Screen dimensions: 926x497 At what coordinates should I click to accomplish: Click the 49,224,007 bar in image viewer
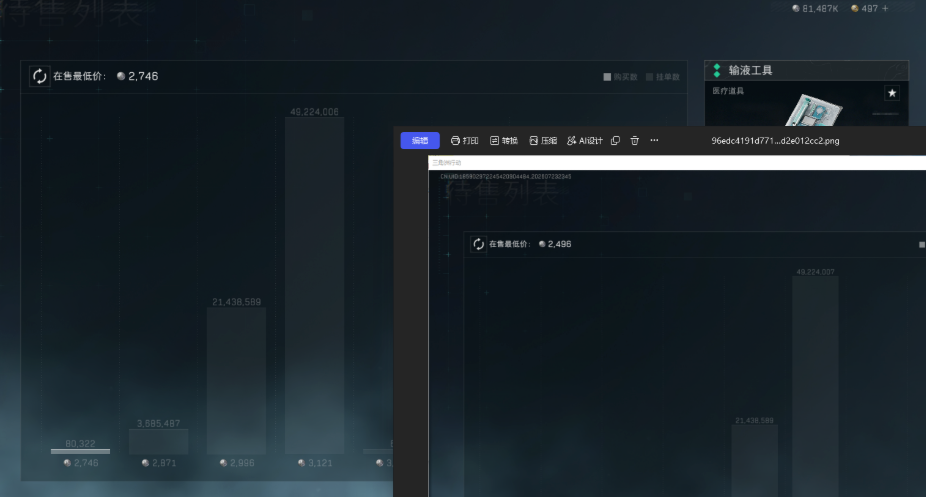[x=815, y=386]
